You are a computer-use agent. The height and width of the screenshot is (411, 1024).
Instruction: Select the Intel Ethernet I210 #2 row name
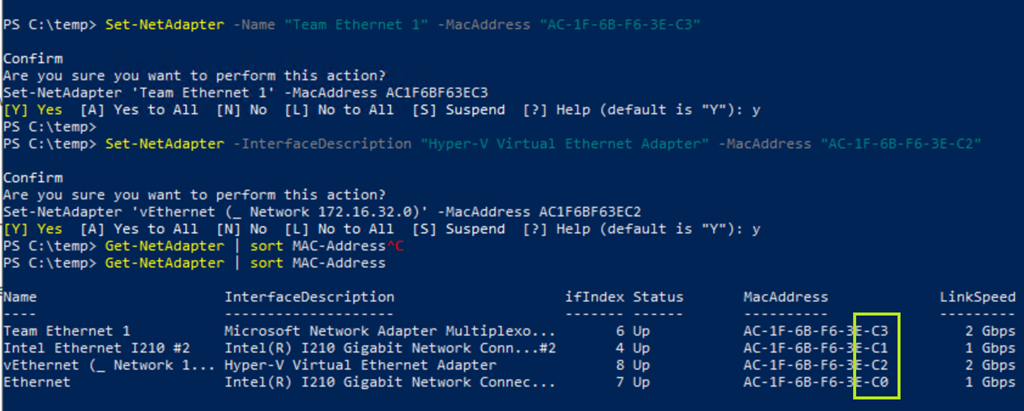(x=79, y=348)
